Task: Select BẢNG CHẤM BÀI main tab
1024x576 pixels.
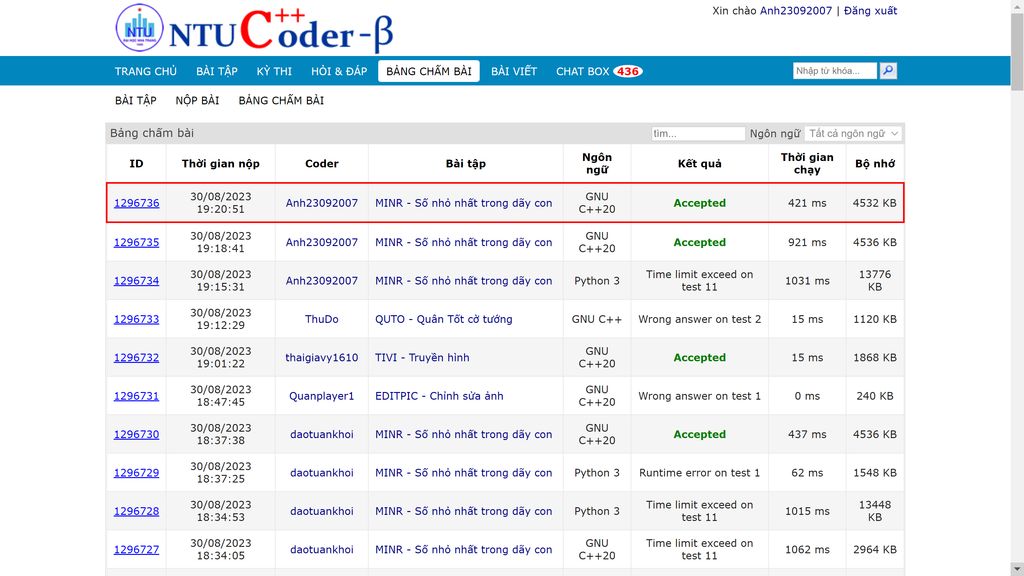Action: click(x=428, y=71)
